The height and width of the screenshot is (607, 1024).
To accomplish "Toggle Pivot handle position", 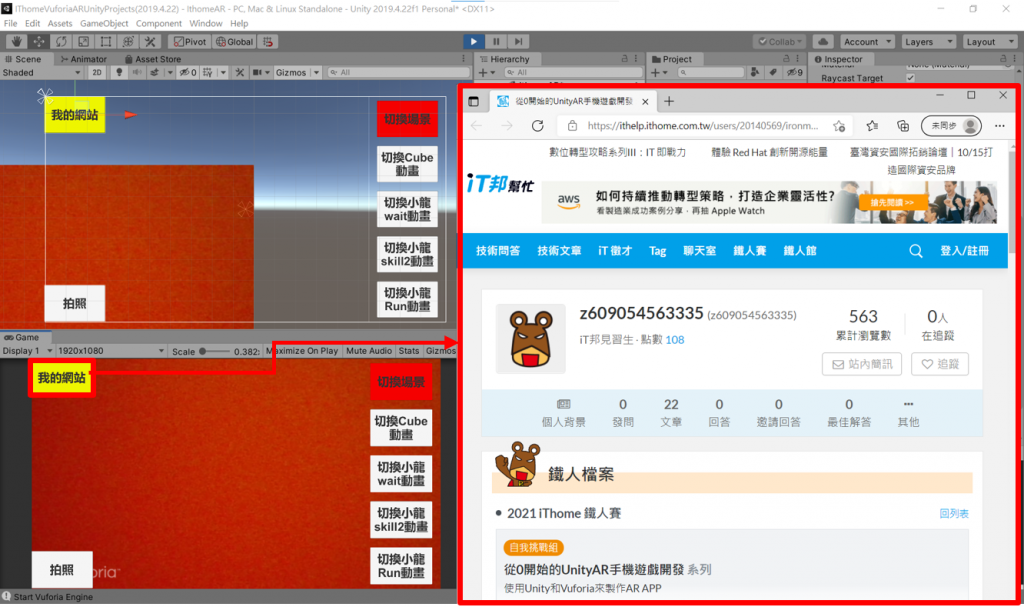I will pyautogui.click(x=189, y=42).
